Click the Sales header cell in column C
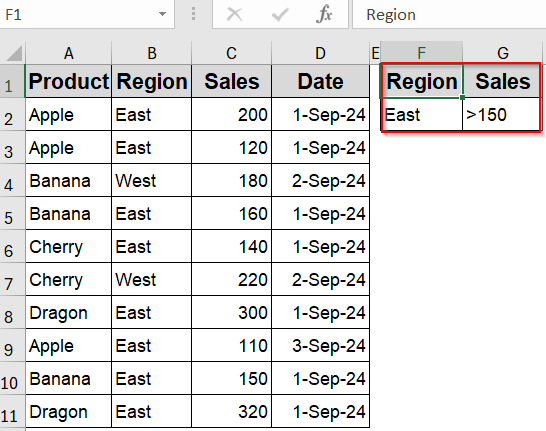546x431 pixels. [x=232, y=81]
